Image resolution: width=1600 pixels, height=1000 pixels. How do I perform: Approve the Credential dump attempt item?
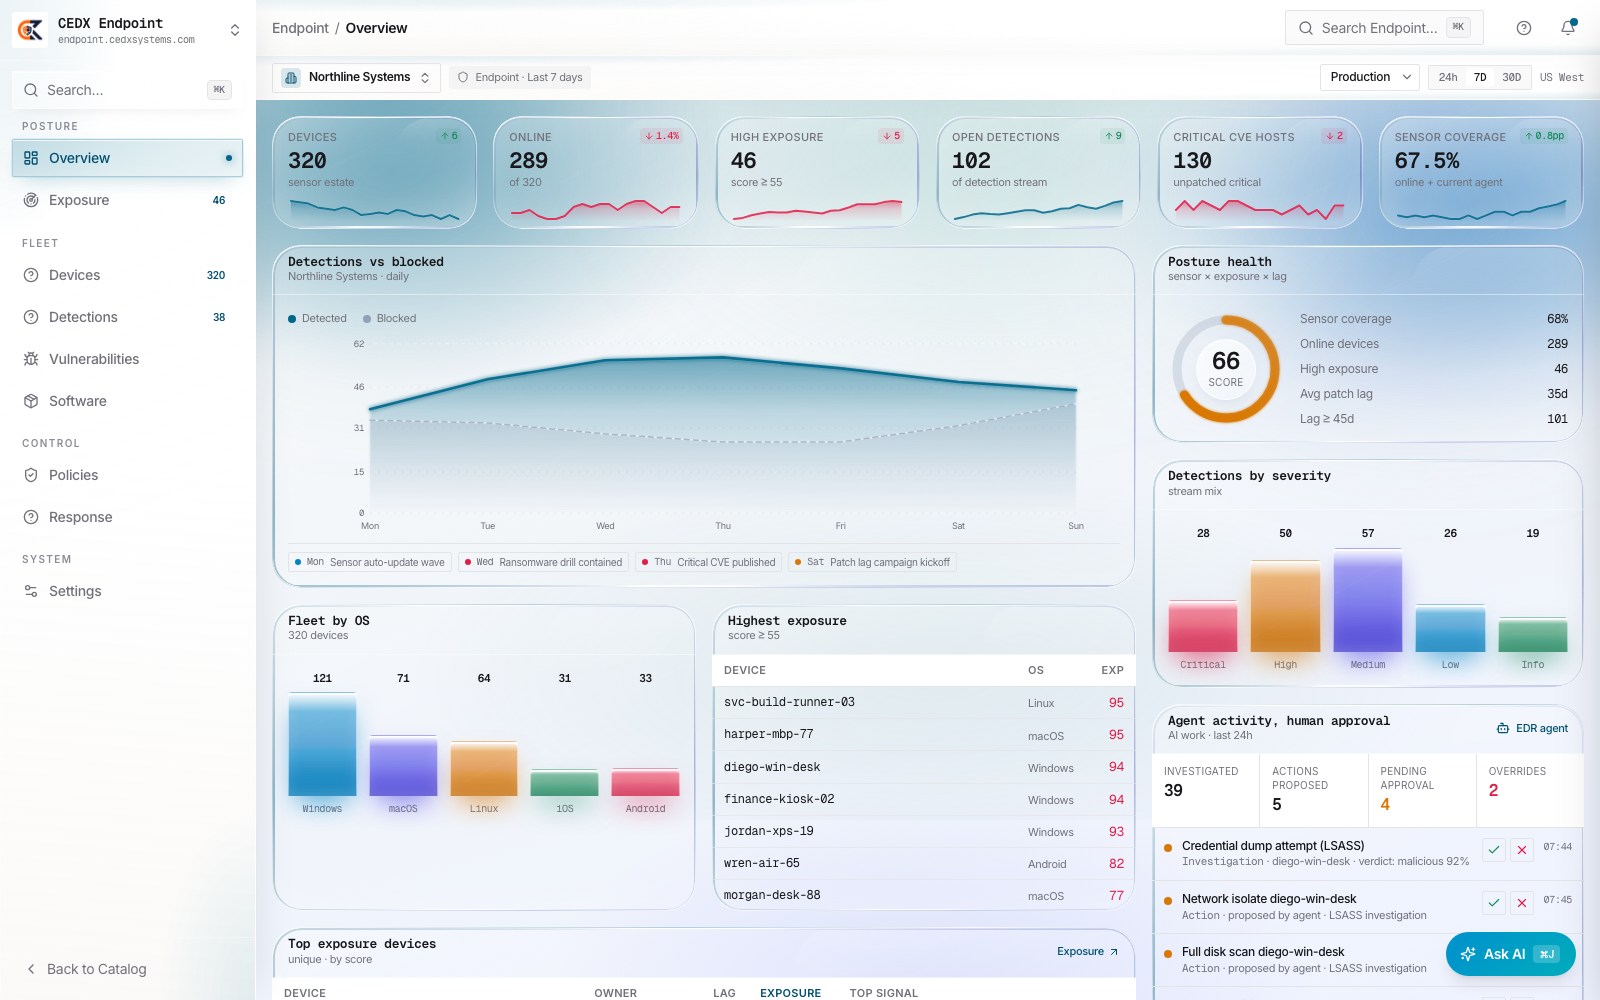1494,850
